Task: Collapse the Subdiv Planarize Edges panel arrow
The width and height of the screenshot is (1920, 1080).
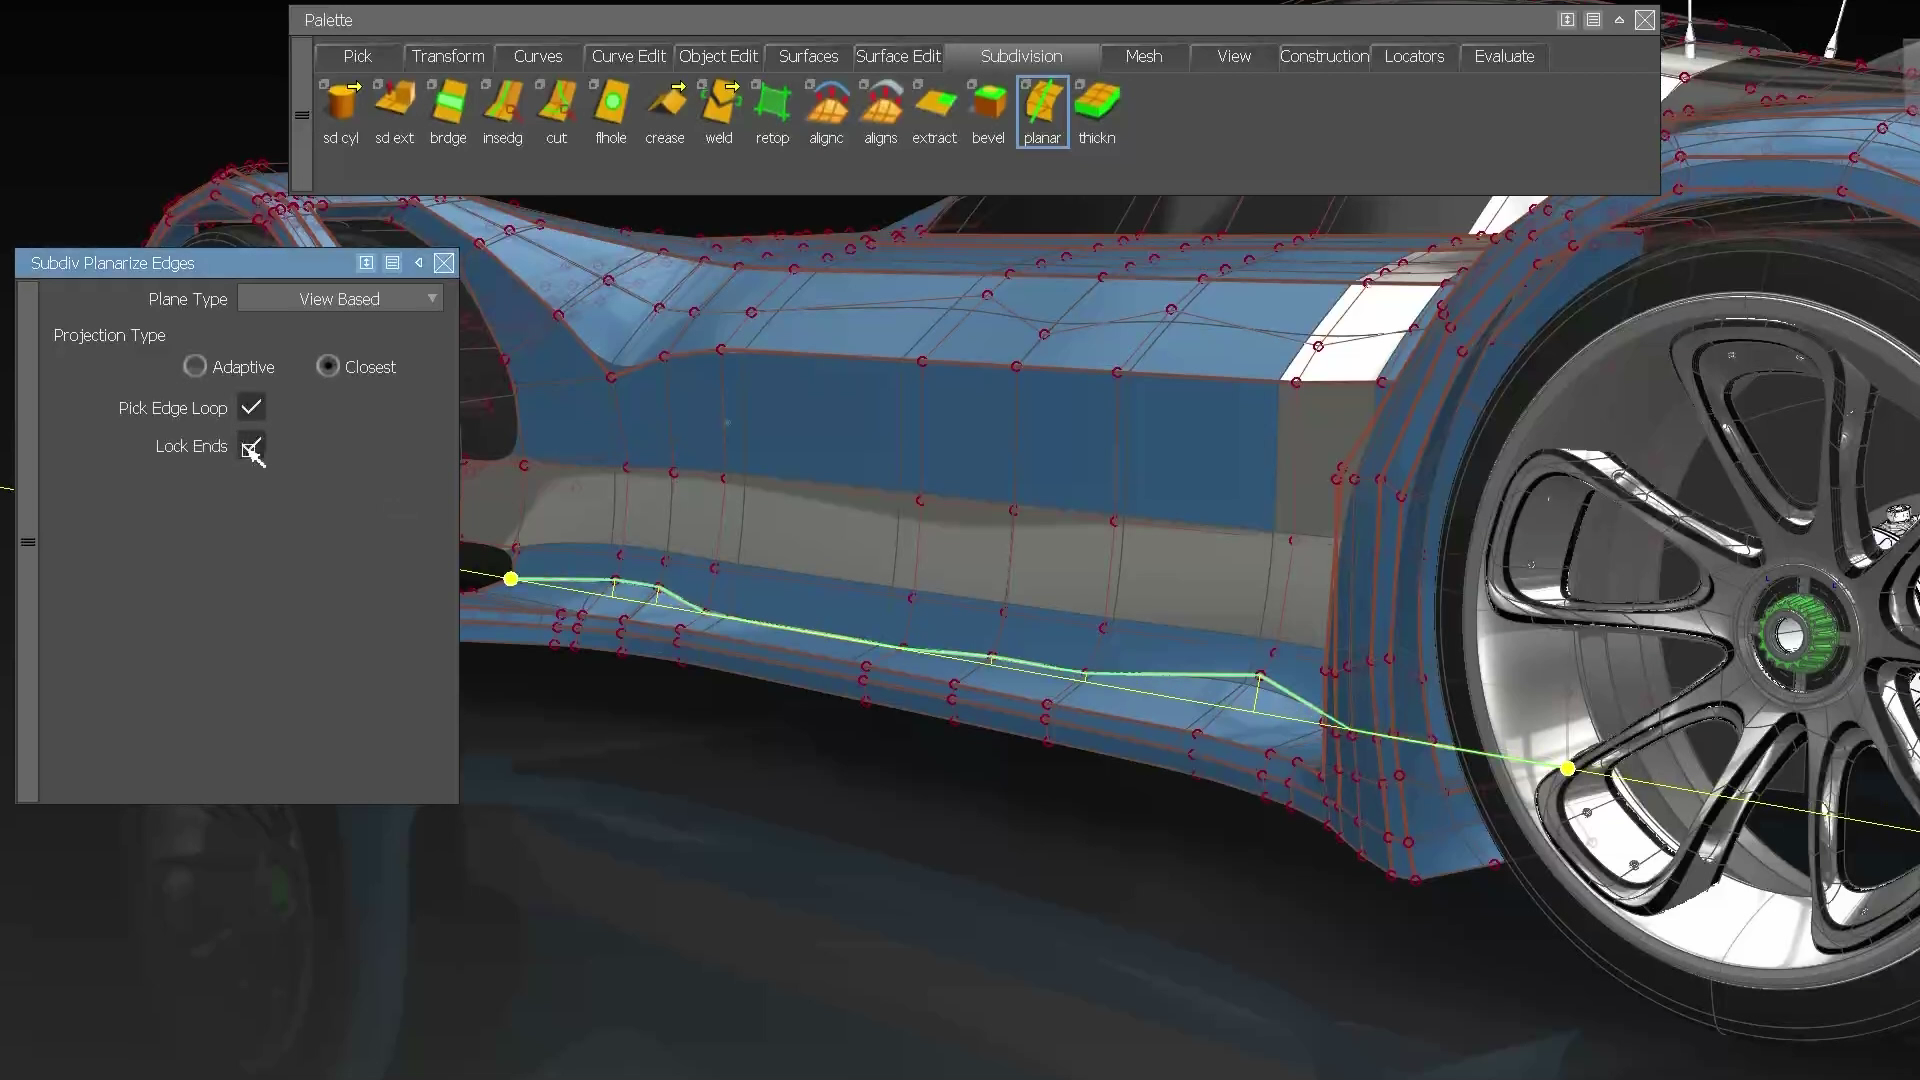Action: coord(419,263)
